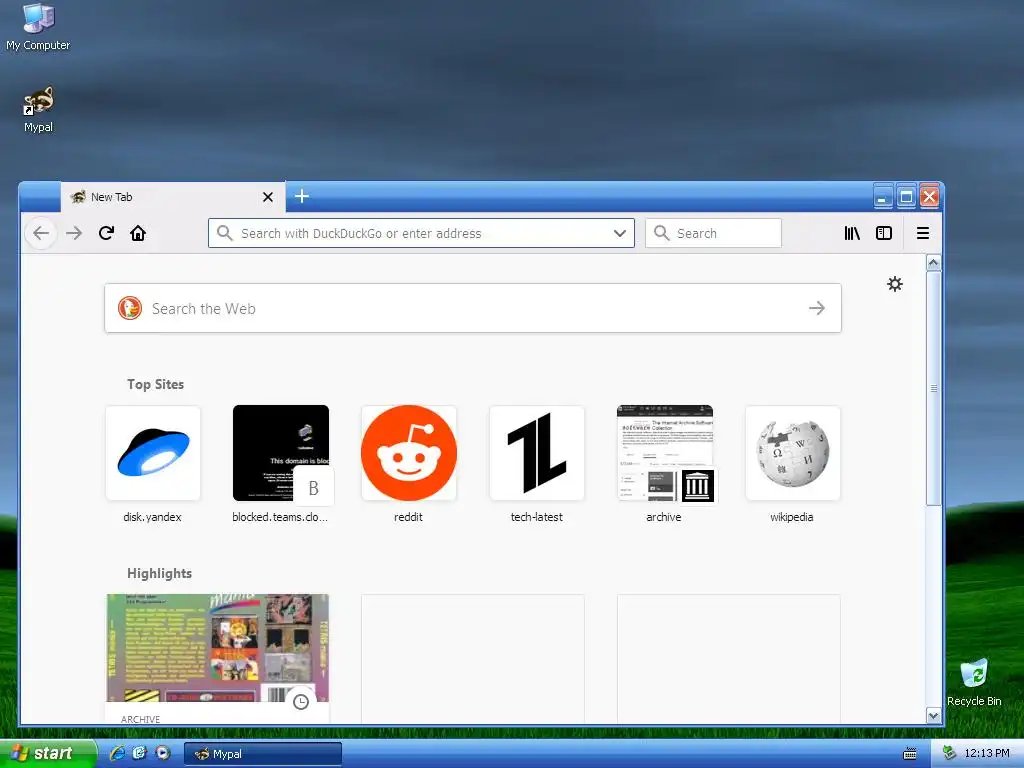Click the browser Back arrow button
Screen dimensions: 1024x768
pos(40,233)
